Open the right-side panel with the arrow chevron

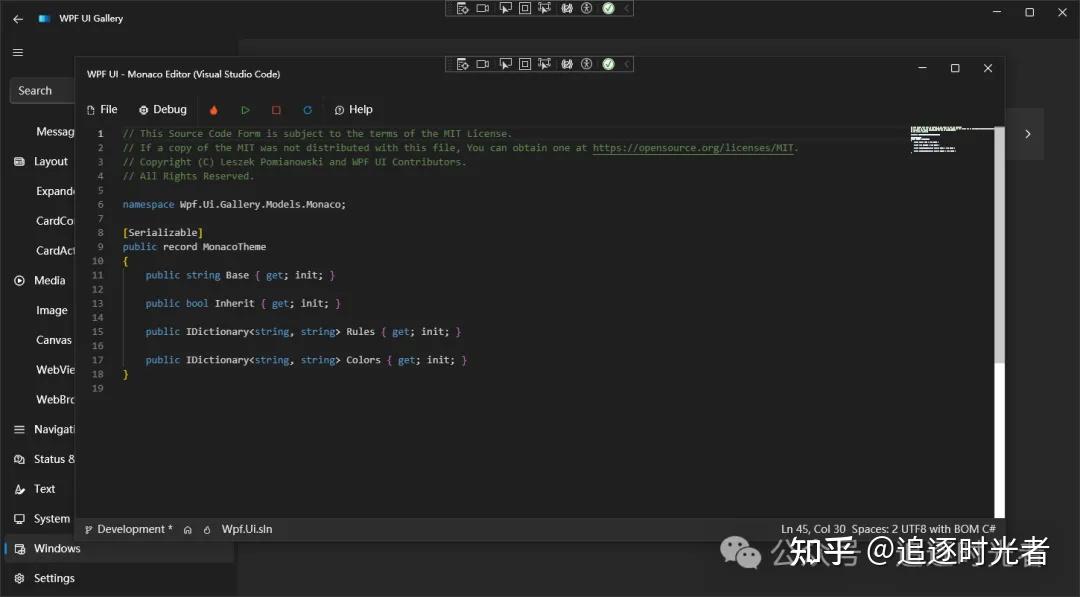(x=1028, y=133)
